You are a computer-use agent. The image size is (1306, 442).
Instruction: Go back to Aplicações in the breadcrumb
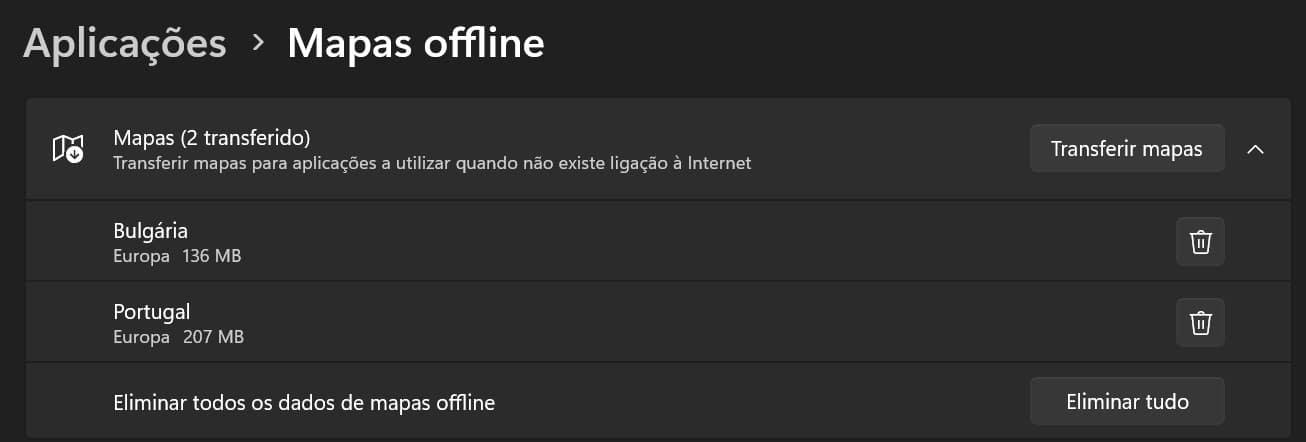pyautogui.click(x=124, y=44)
